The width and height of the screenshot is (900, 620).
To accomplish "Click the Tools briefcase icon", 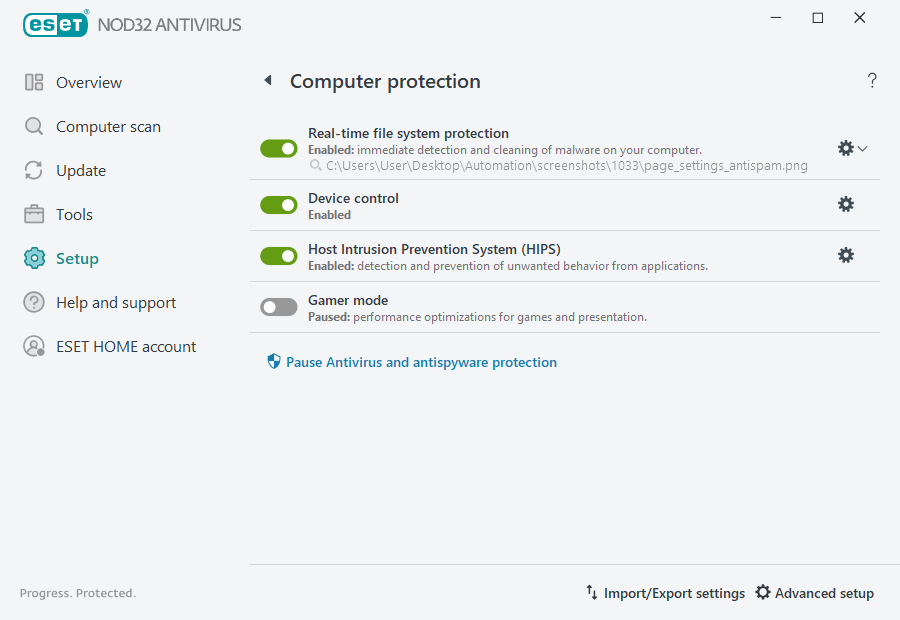I will point(34,215).
